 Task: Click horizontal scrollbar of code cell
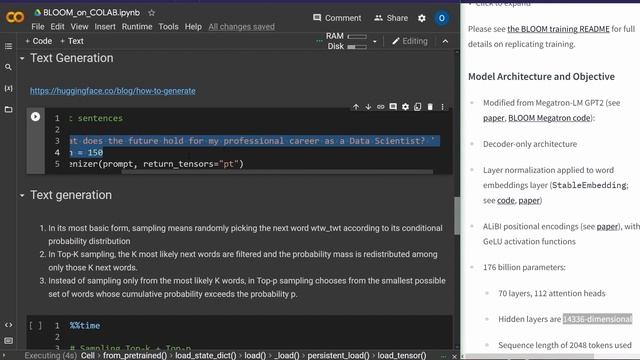pyautogui.click(x=277, y=172)
